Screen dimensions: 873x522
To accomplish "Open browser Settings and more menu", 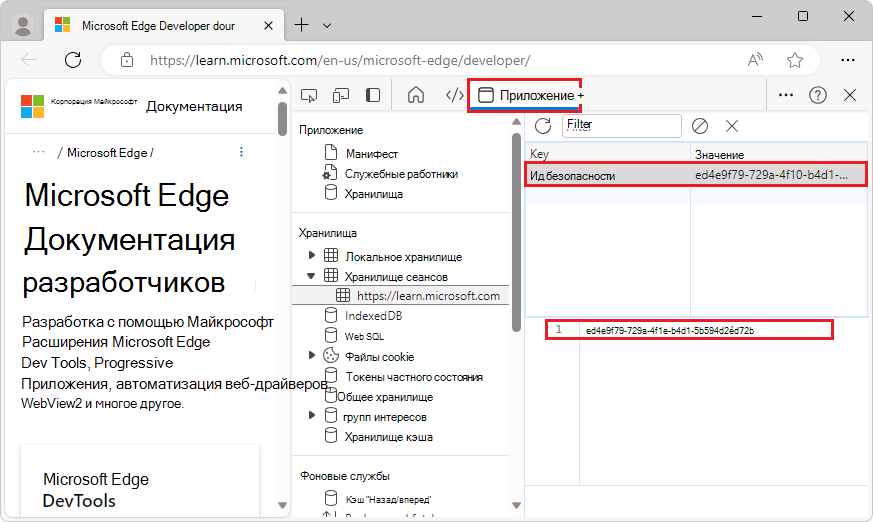I will 847,60.
